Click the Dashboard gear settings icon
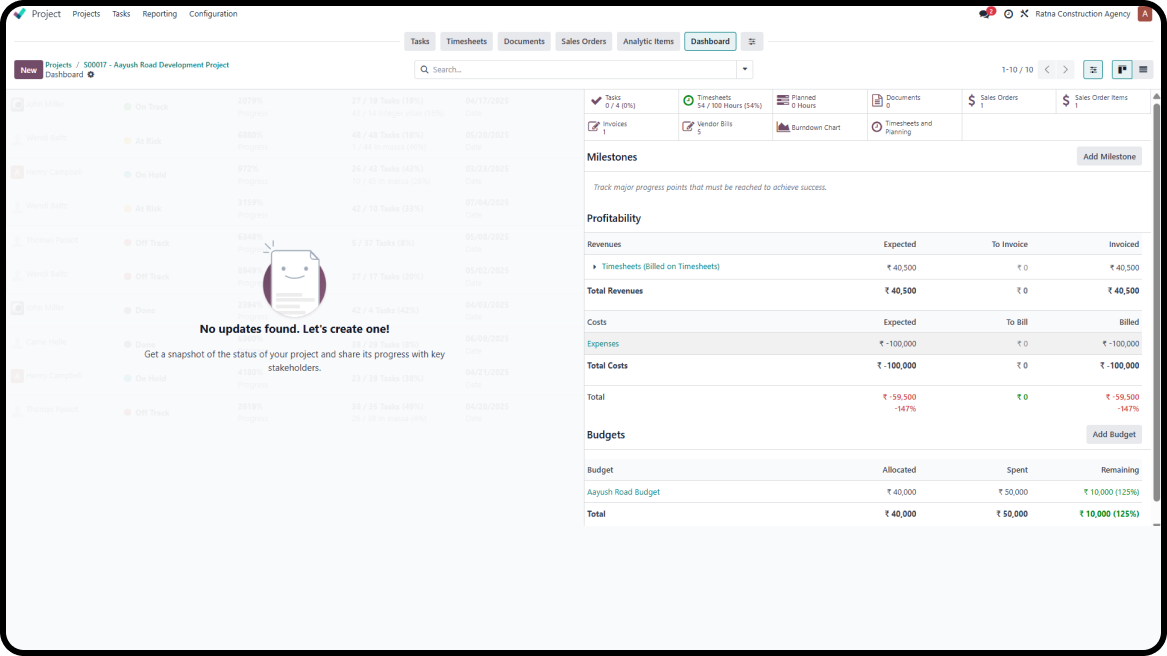Screen dimensions: 1167x656 coord(91,75)
